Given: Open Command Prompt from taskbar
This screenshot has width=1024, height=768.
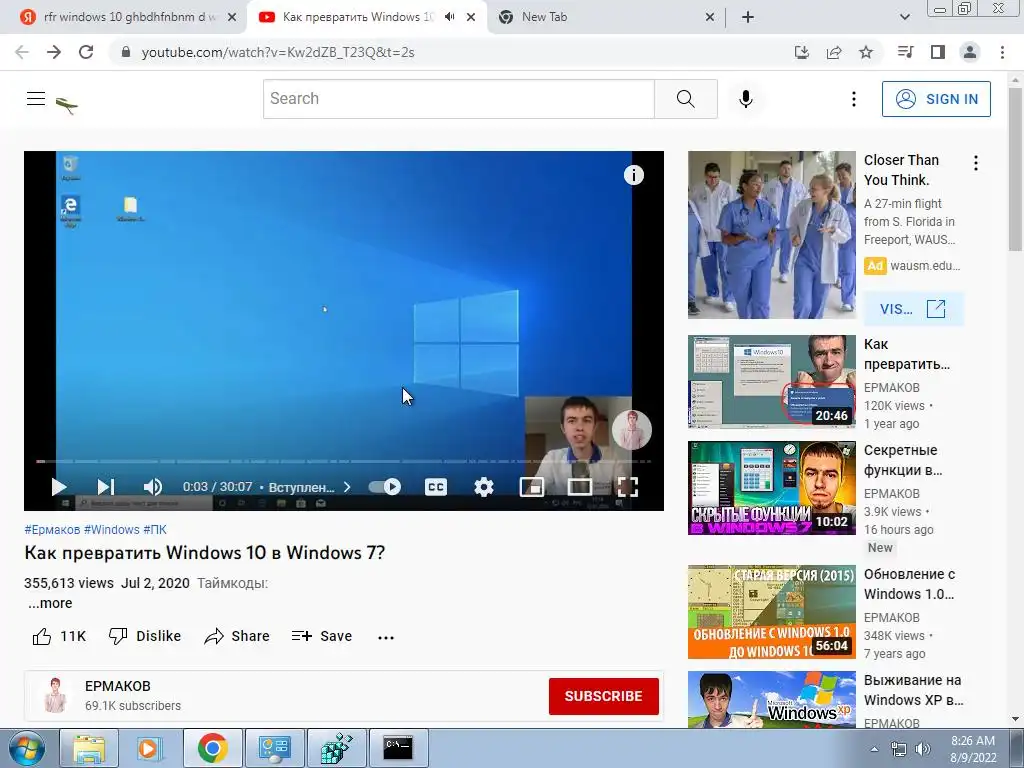Looking at the screenshot, I should click(x=398, y=748).
